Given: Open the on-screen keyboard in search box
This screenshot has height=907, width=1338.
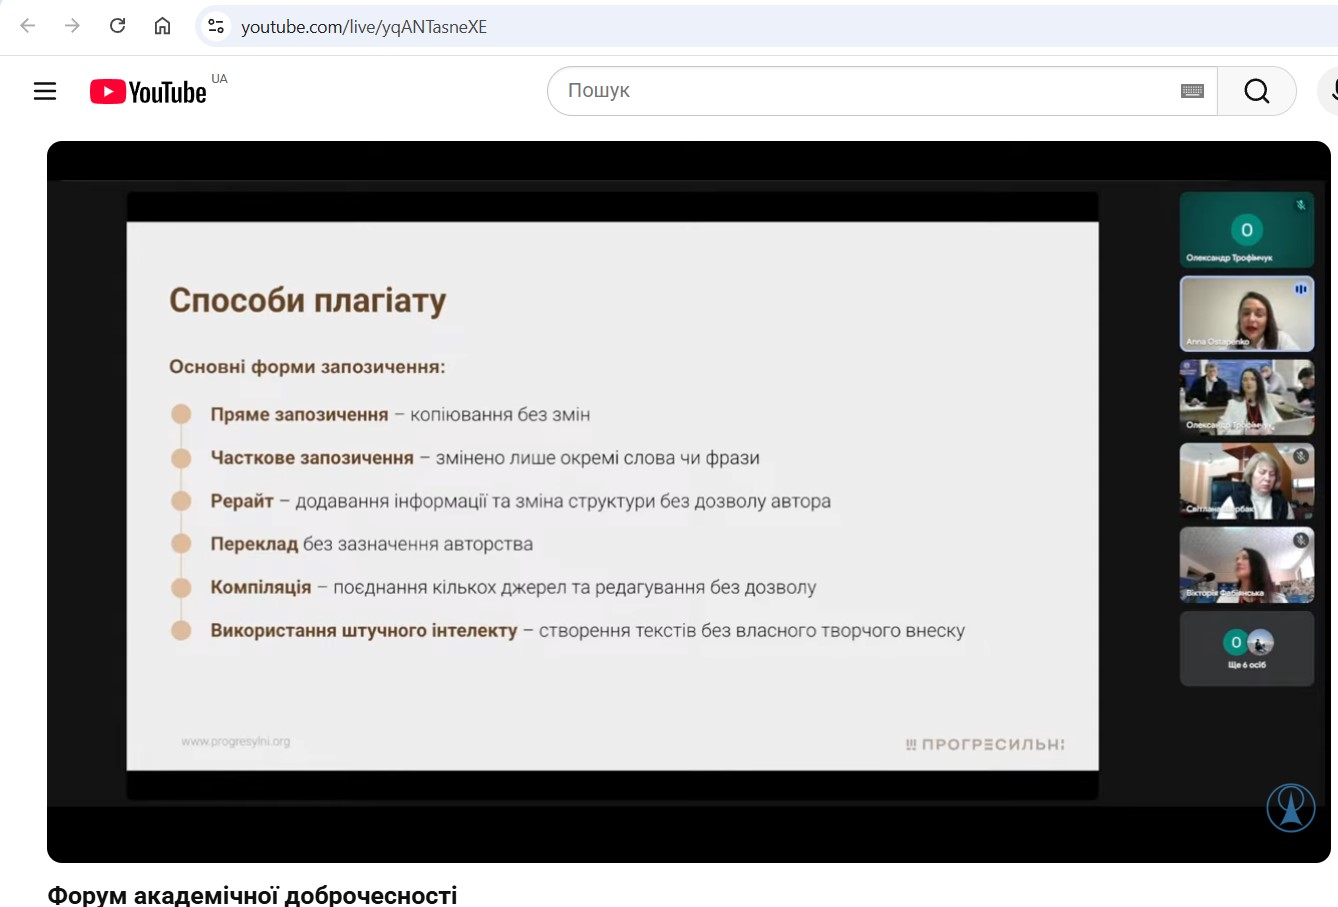Looking at the screenshot, I should [x=1192, y=91].
